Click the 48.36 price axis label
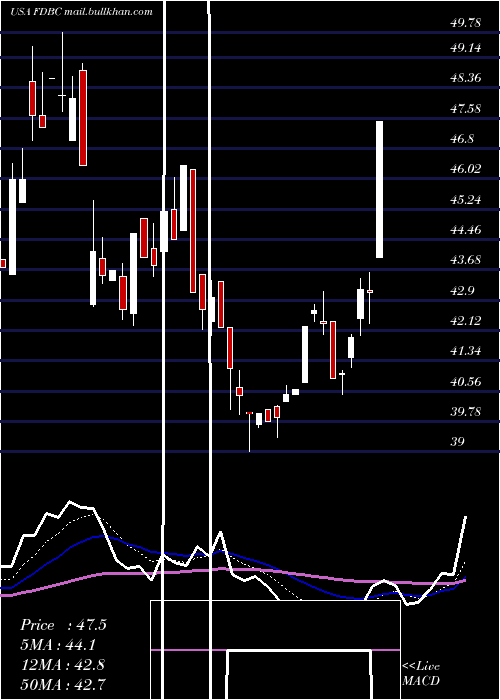500x700 pixels. [x=466, y=78]
